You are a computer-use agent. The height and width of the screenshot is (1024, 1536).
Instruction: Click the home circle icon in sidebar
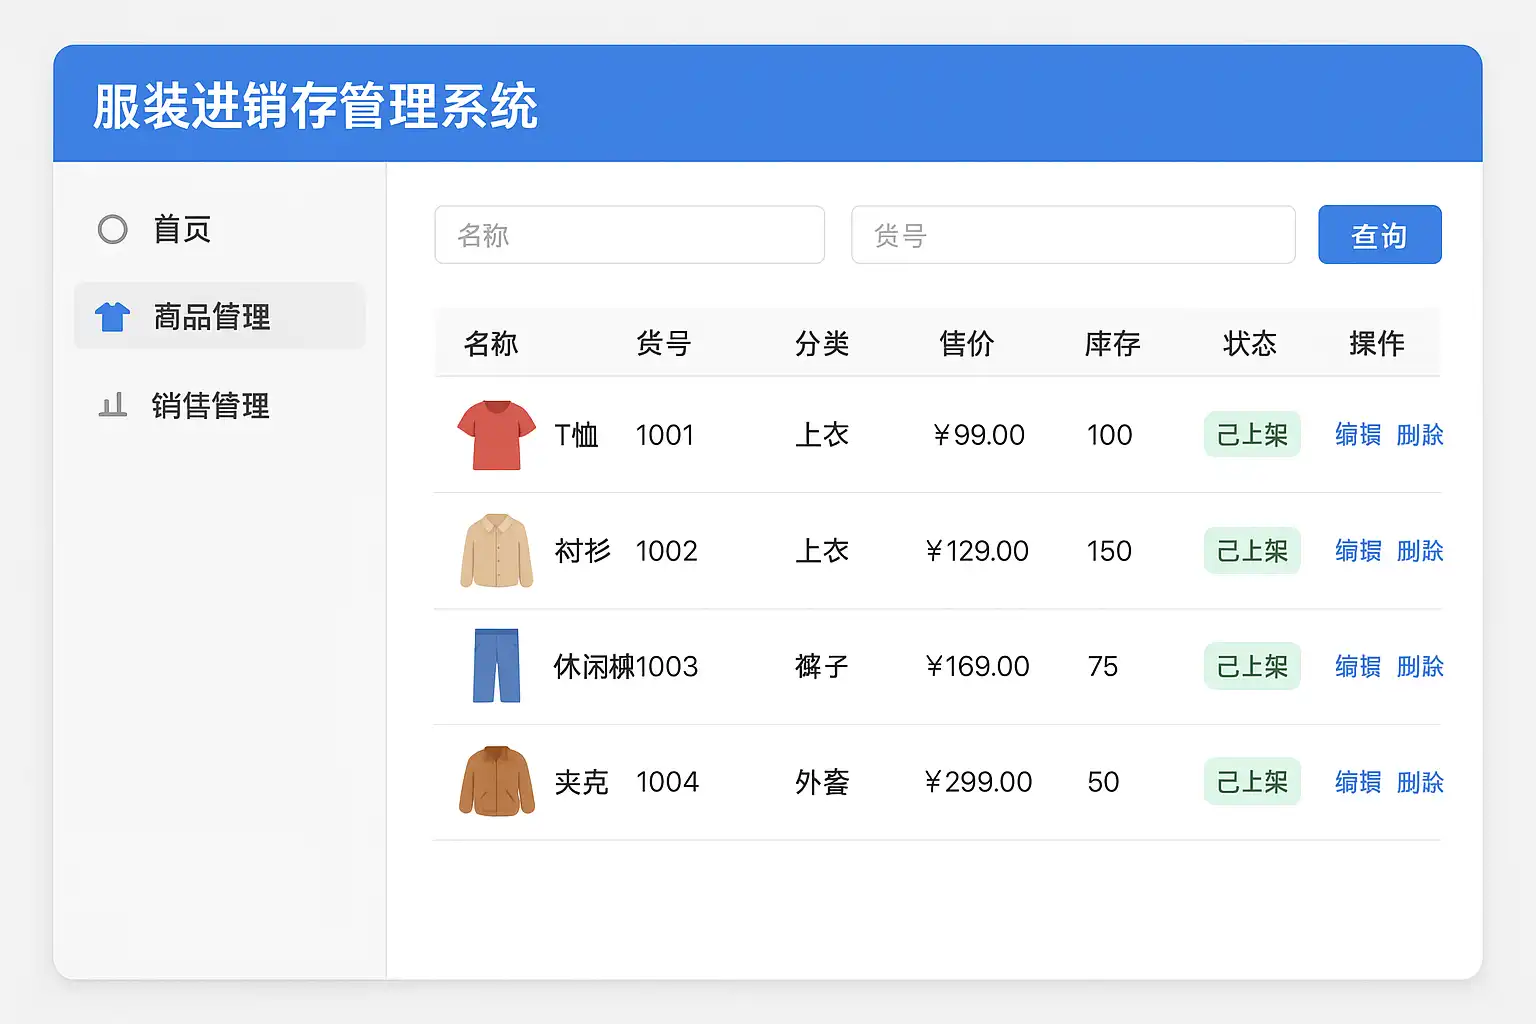[x=113, y=229]
